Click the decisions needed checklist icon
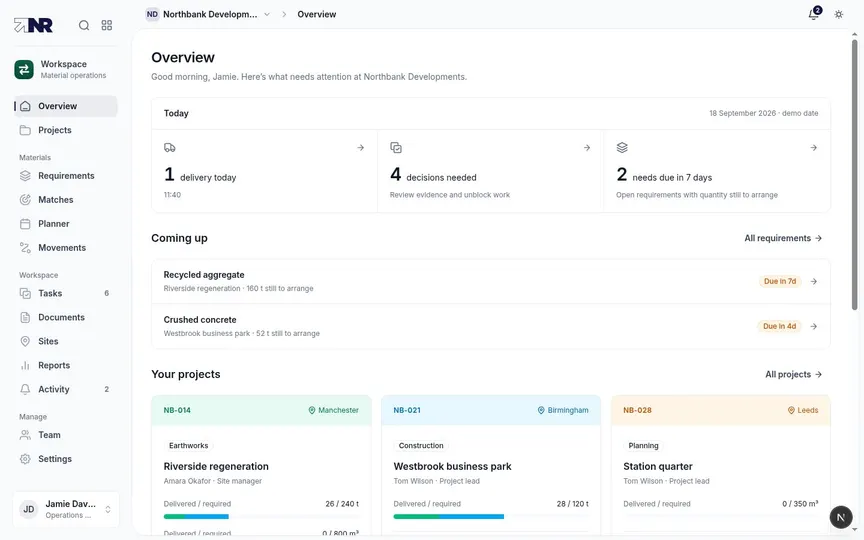The image size is (864, 540). [396, 148]
